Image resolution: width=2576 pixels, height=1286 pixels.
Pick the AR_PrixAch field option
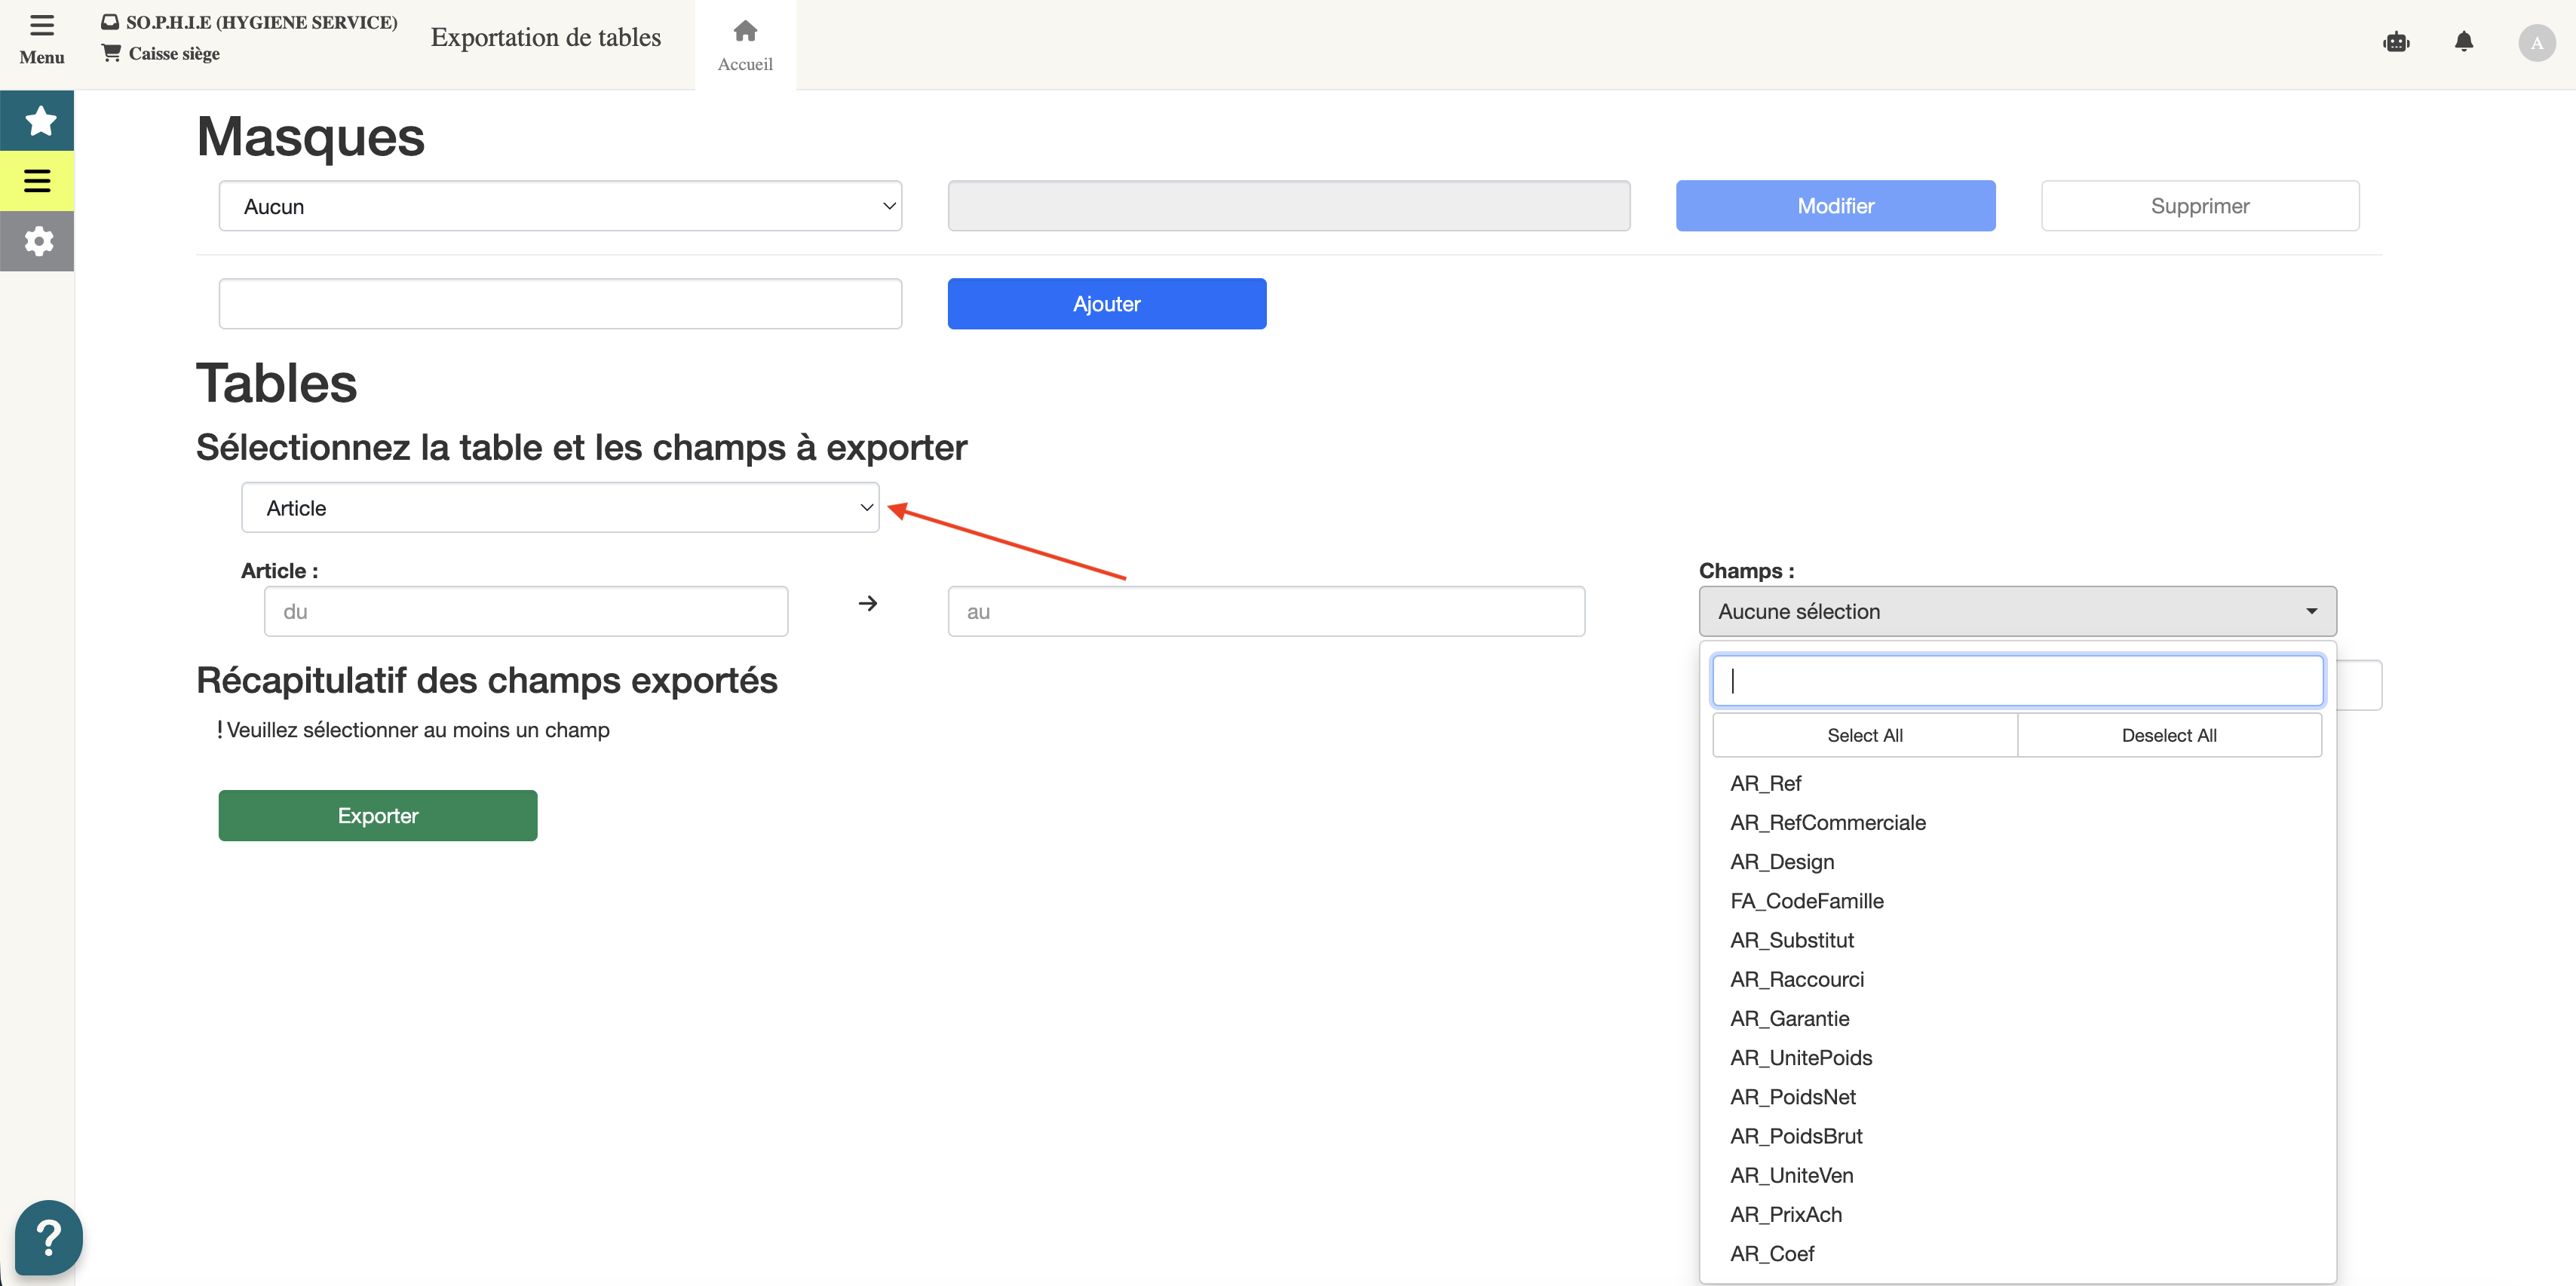[1785, 1214]
